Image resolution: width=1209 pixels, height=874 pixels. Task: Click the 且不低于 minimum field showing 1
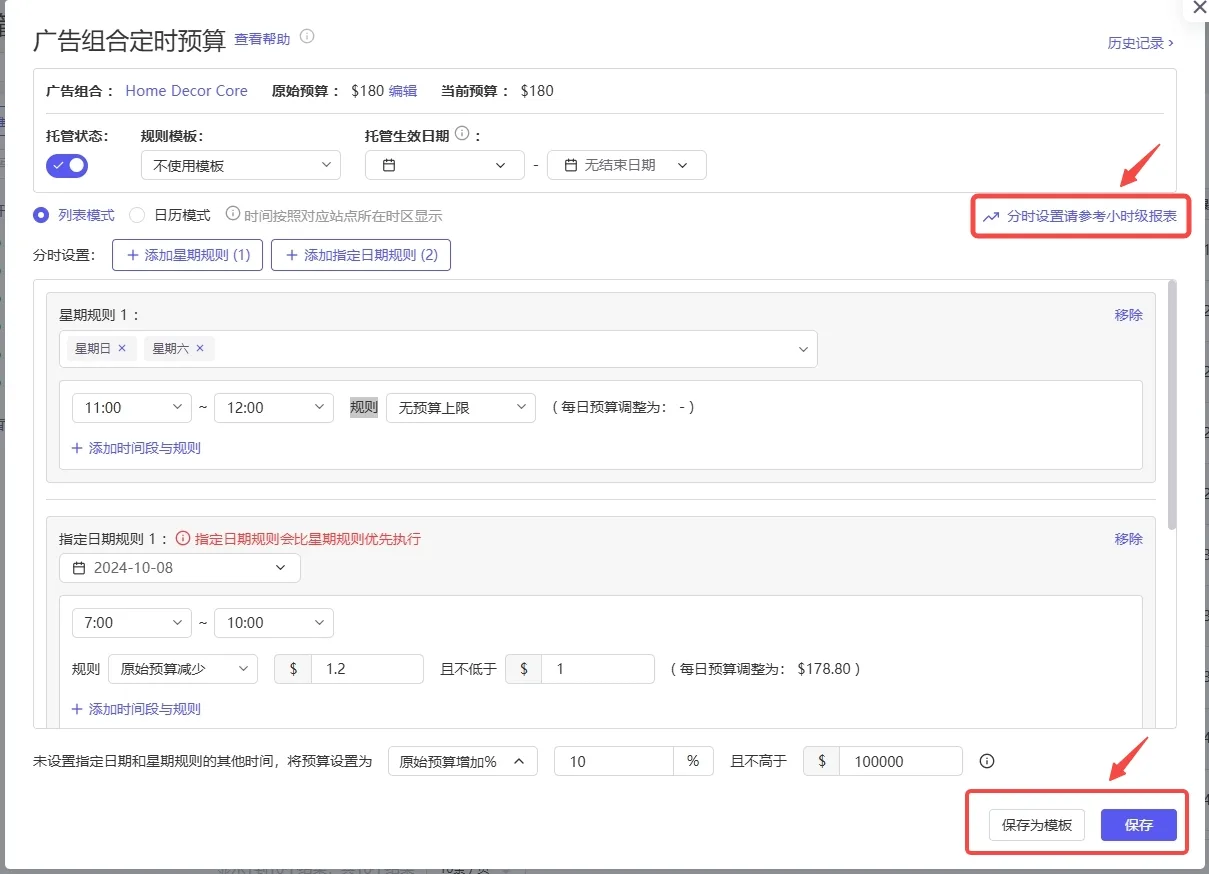click(x=598, y=669)
